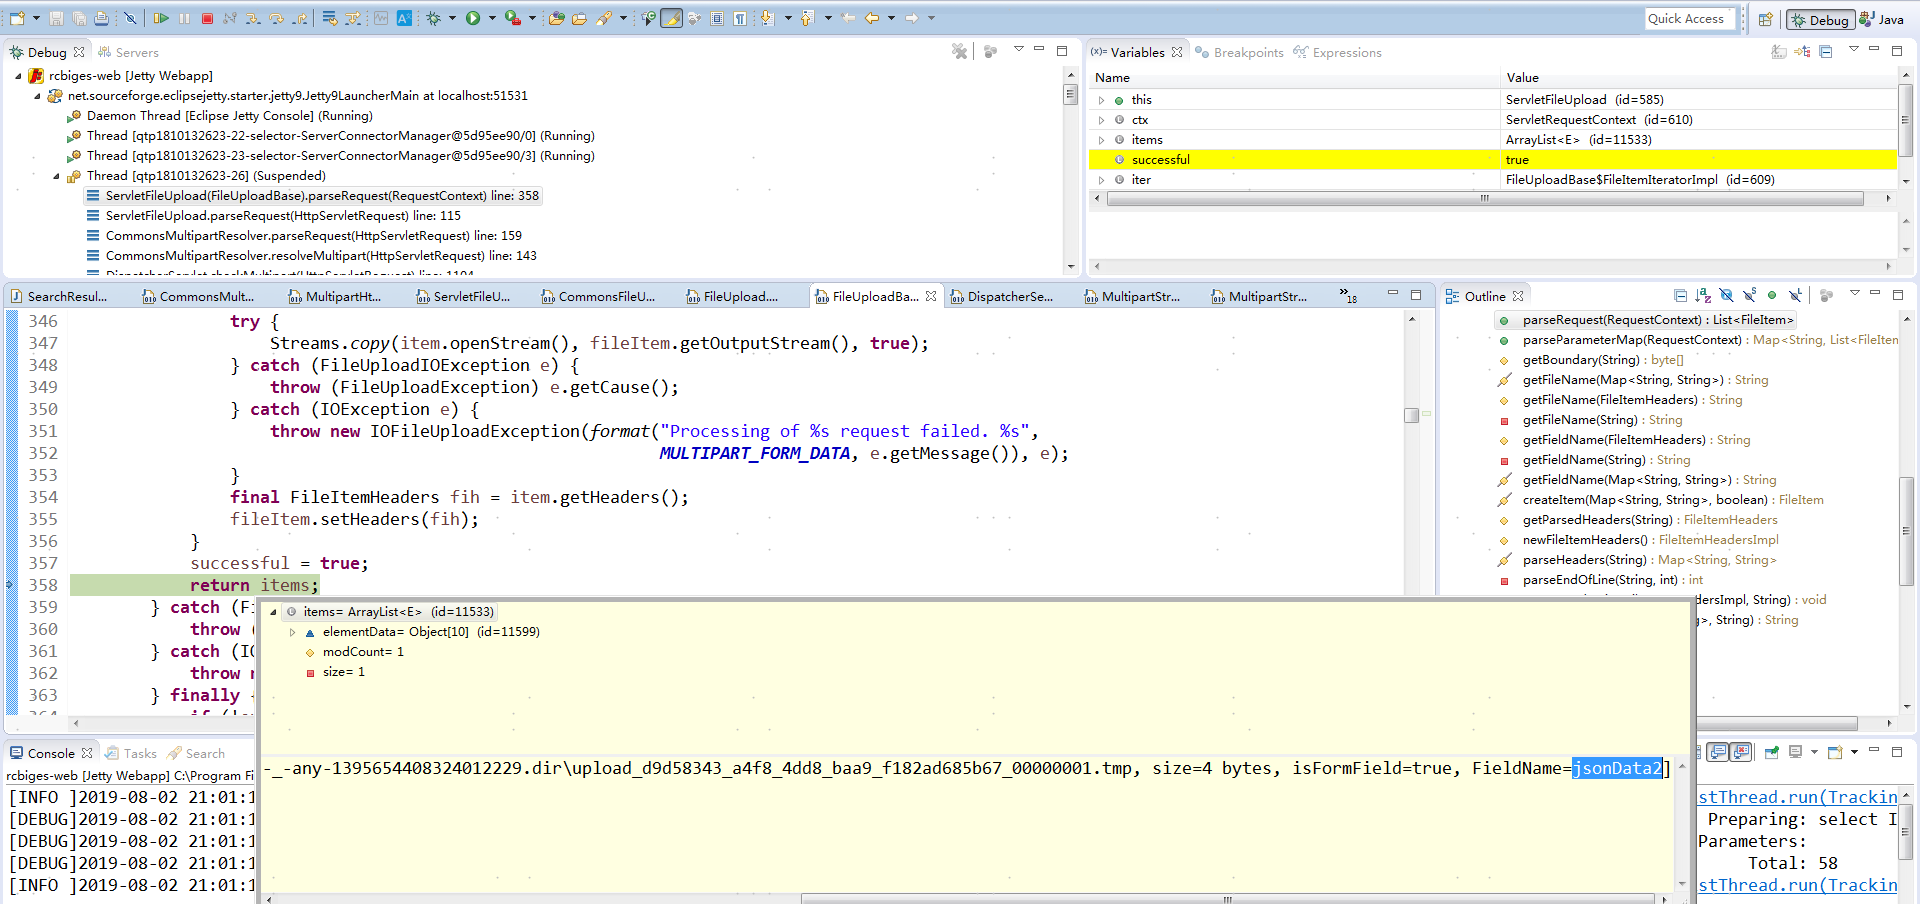
Task: Open dropdown next to Run External Tools icon
Action: coord(532,18)
